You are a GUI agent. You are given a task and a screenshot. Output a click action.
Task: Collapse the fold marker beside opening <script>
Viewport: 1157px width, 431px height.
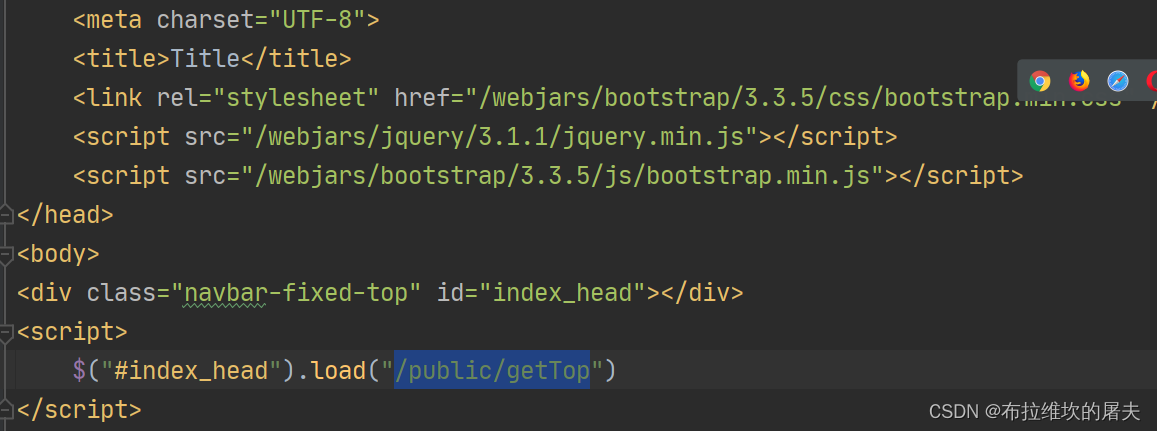6,333
